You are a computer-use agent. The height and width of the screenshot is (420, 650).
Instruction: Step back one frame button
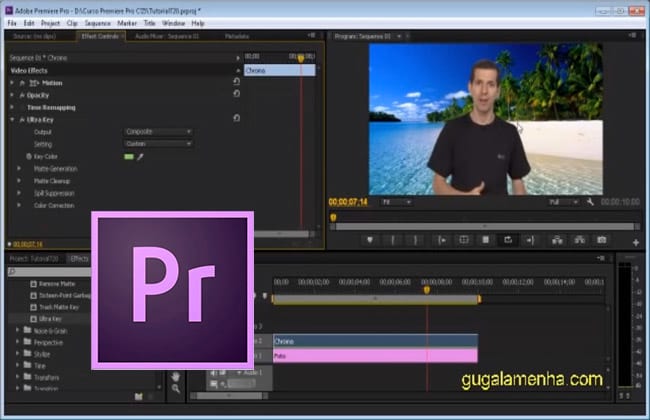point(464,240)
